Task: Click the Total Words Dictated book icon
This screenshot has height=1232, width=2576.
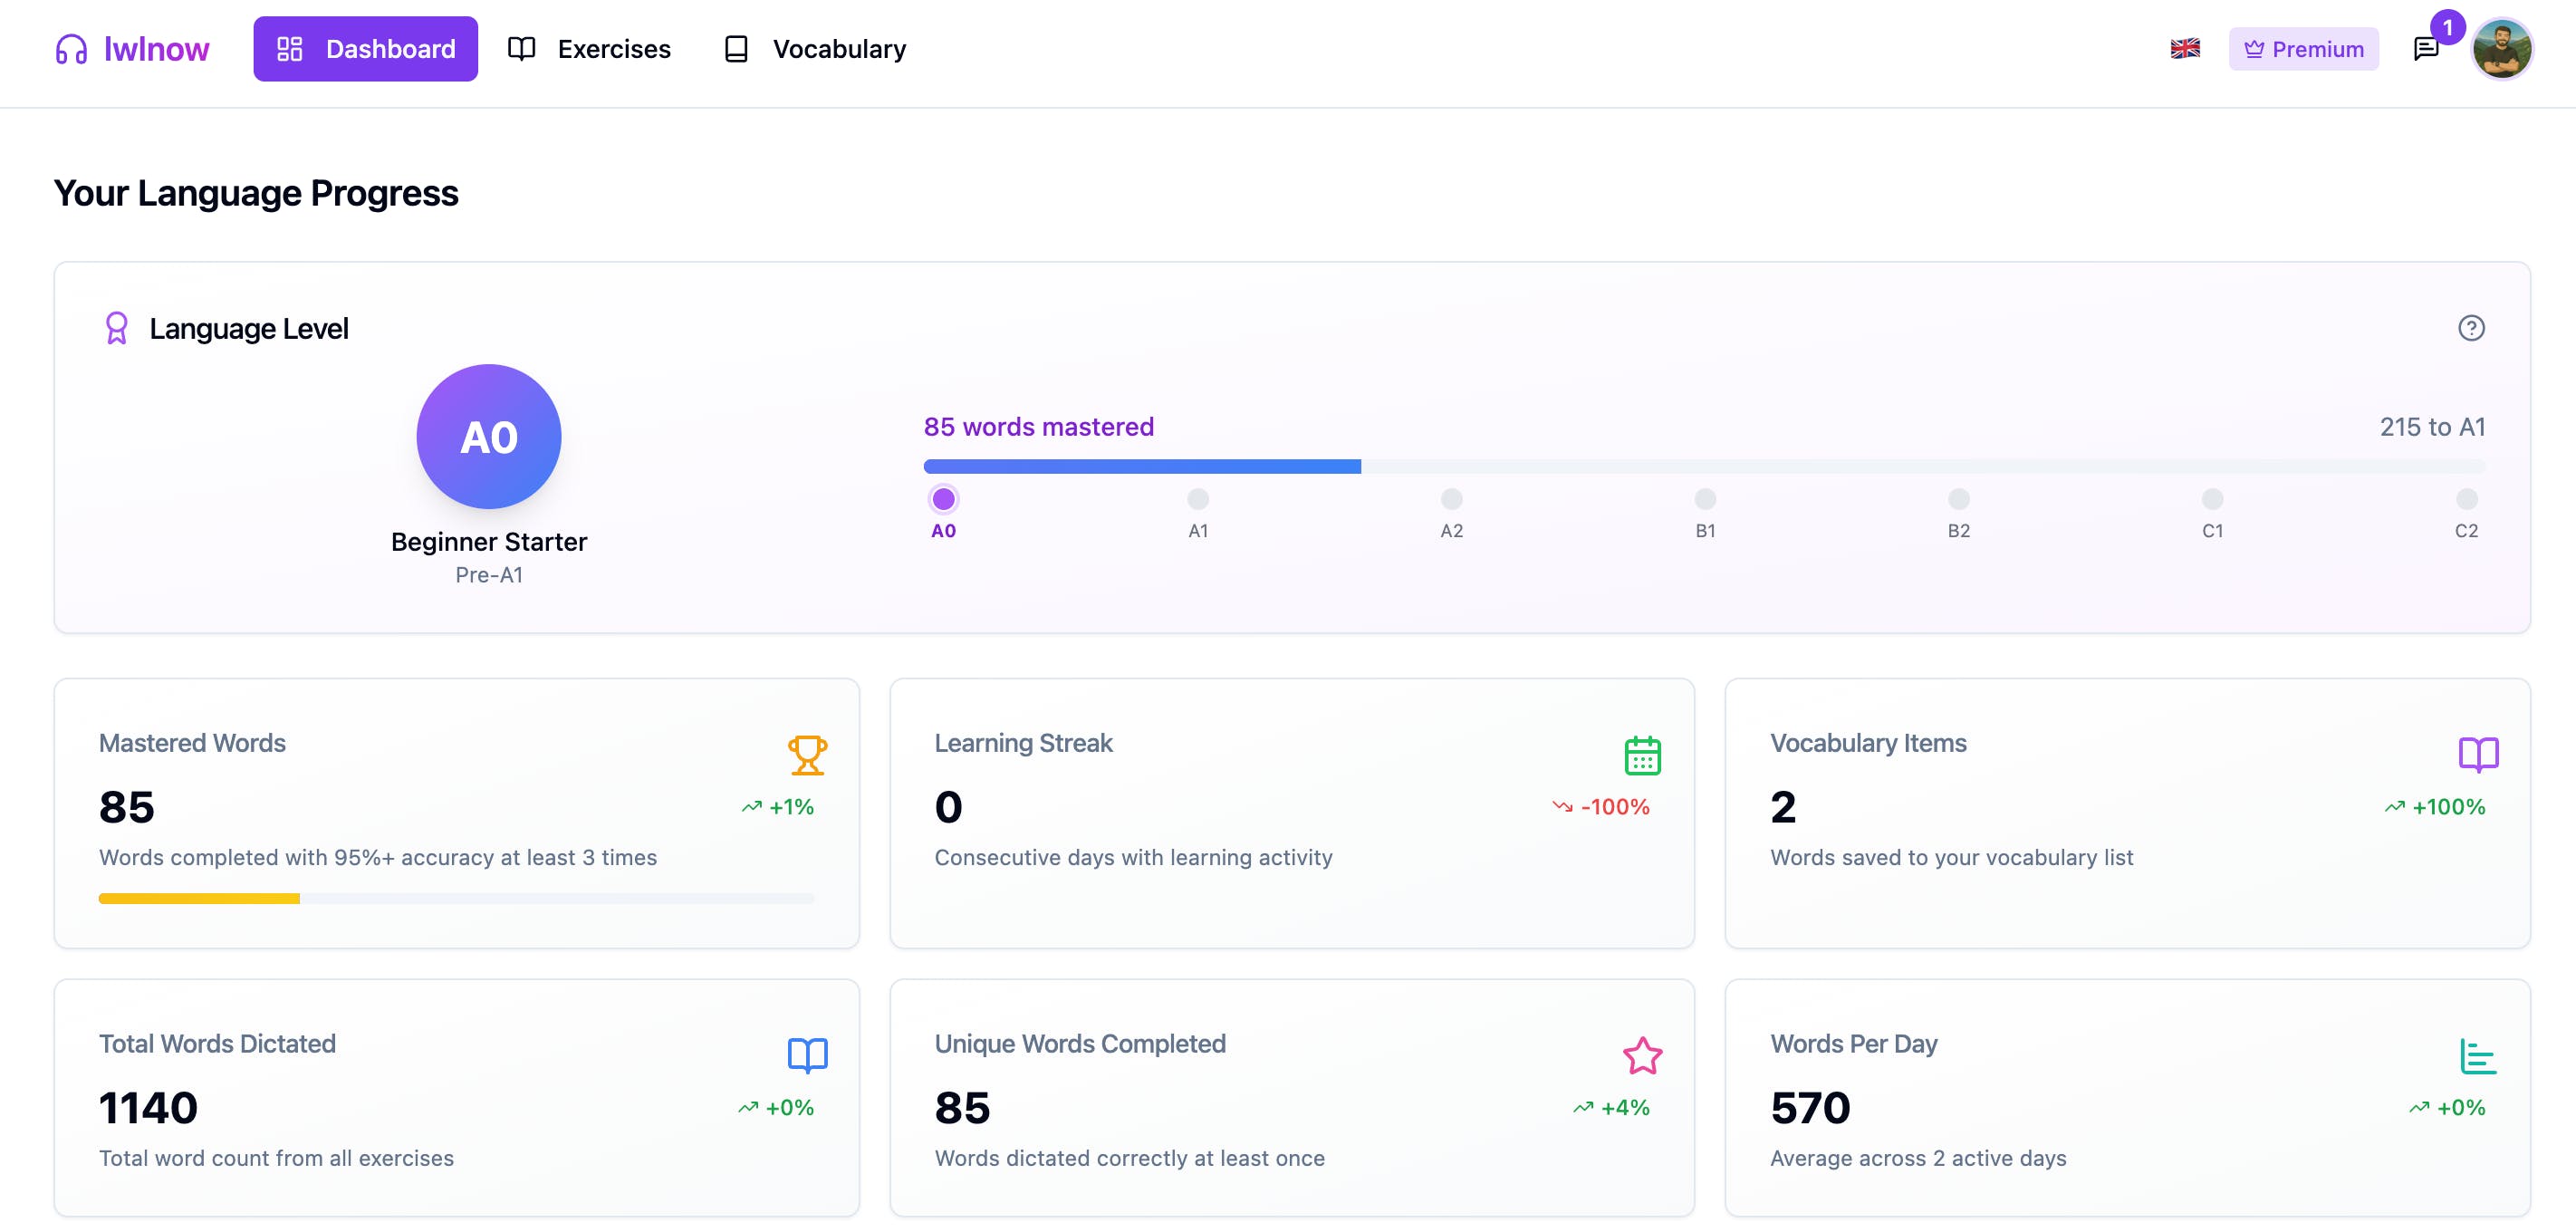Action: click(807, 1056)
